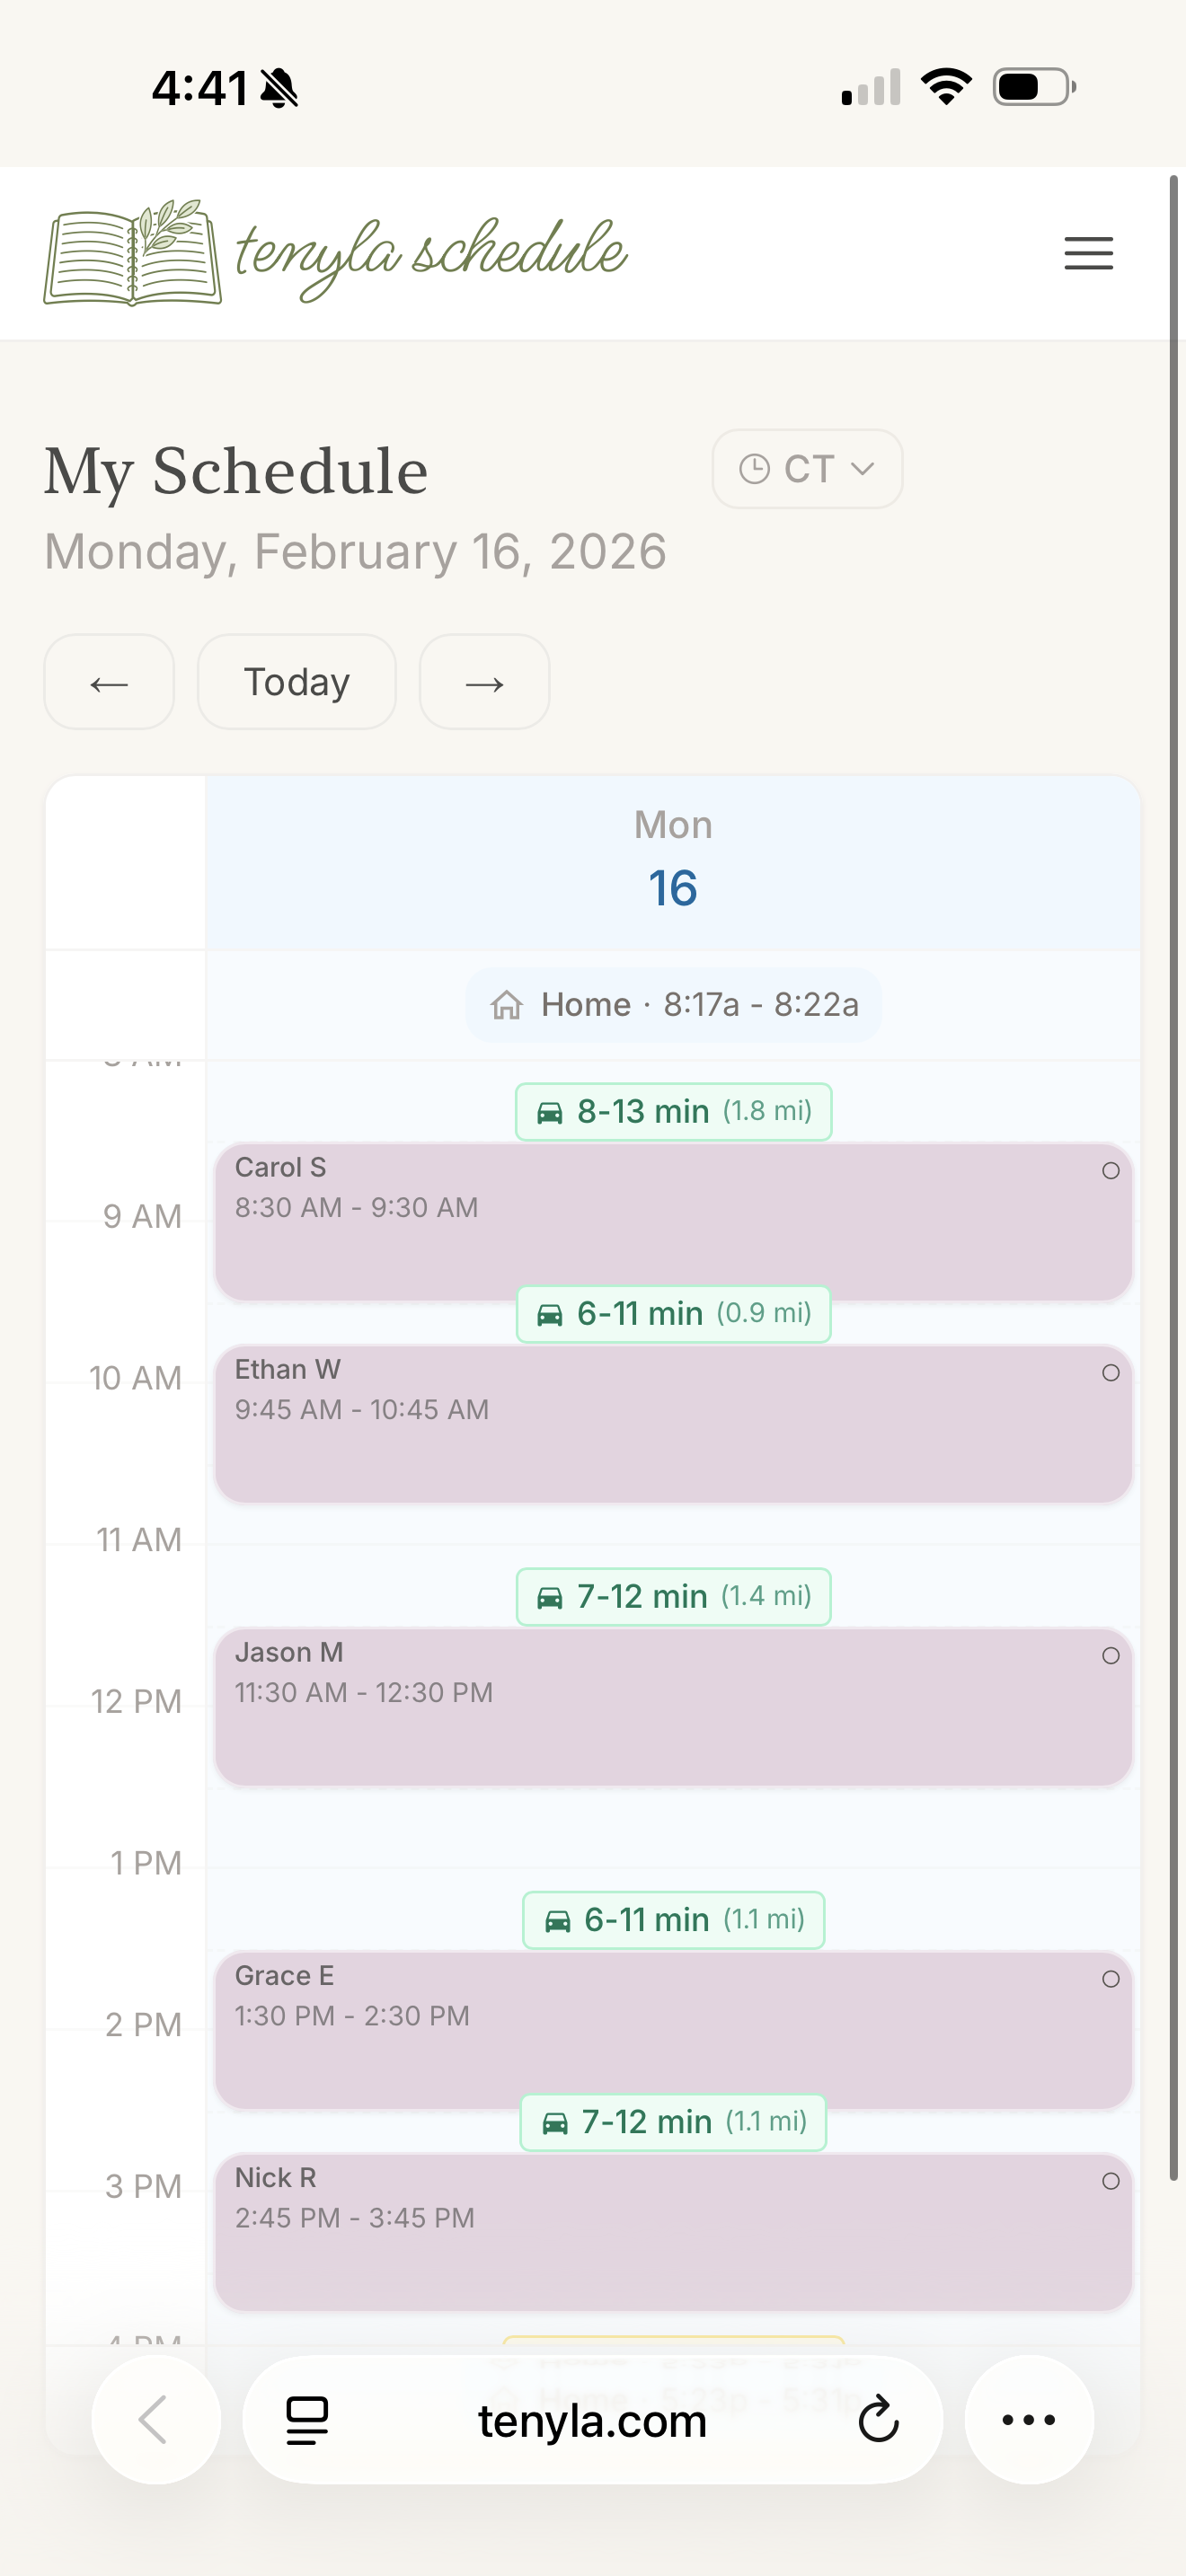The height and width of the screenshot is (2576, 1186).
Task: Click the home icon beside 8:17a departure
Action: coord(508,1004)
